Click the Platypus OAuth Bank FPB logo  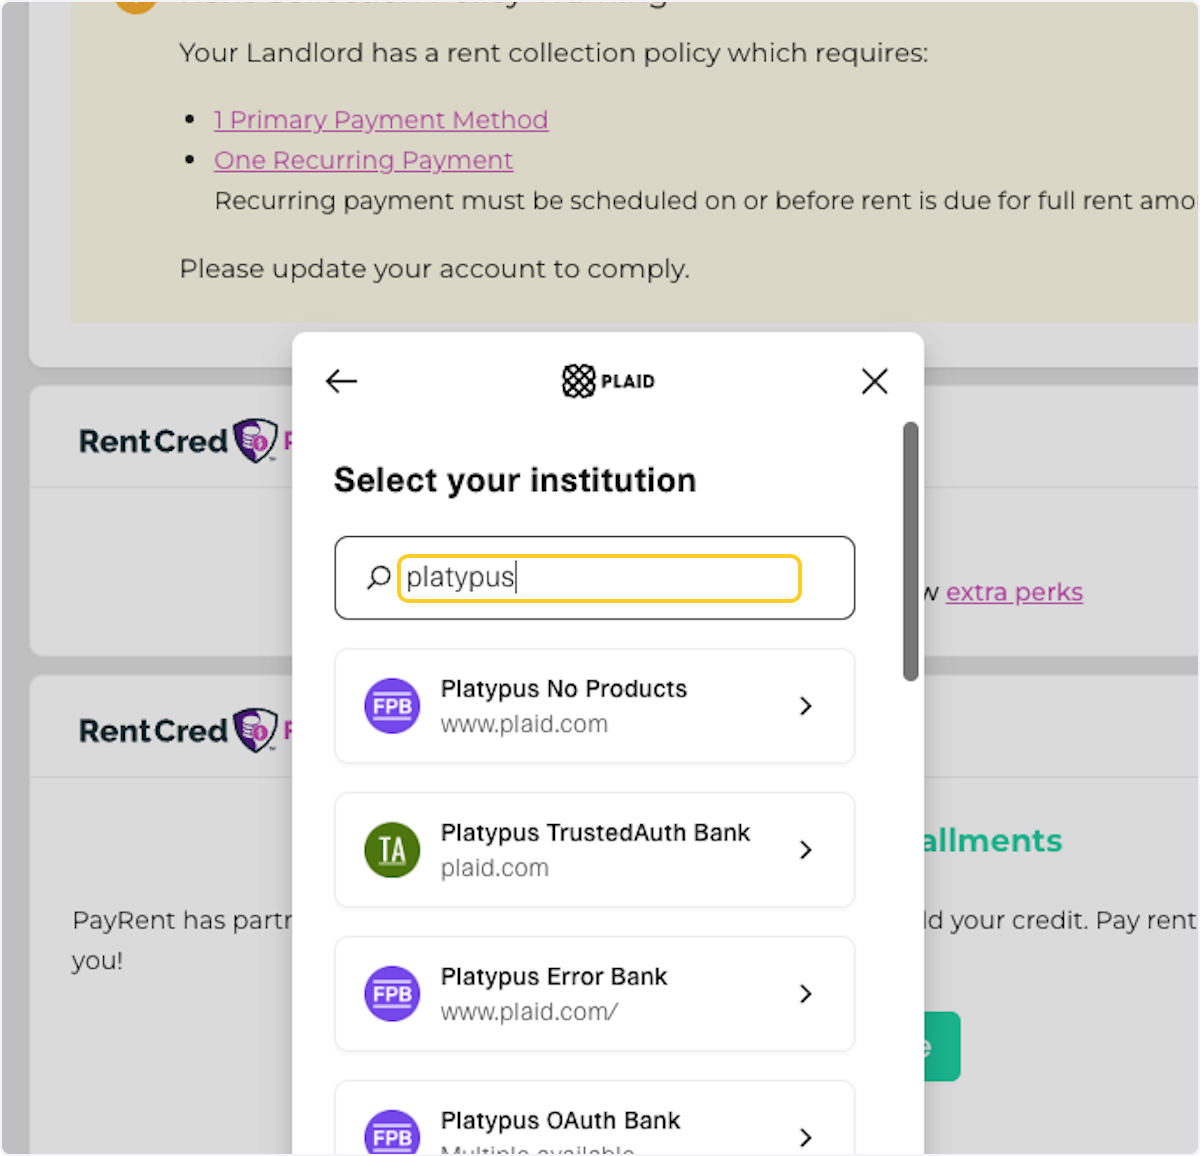[x=392, y=1135]
